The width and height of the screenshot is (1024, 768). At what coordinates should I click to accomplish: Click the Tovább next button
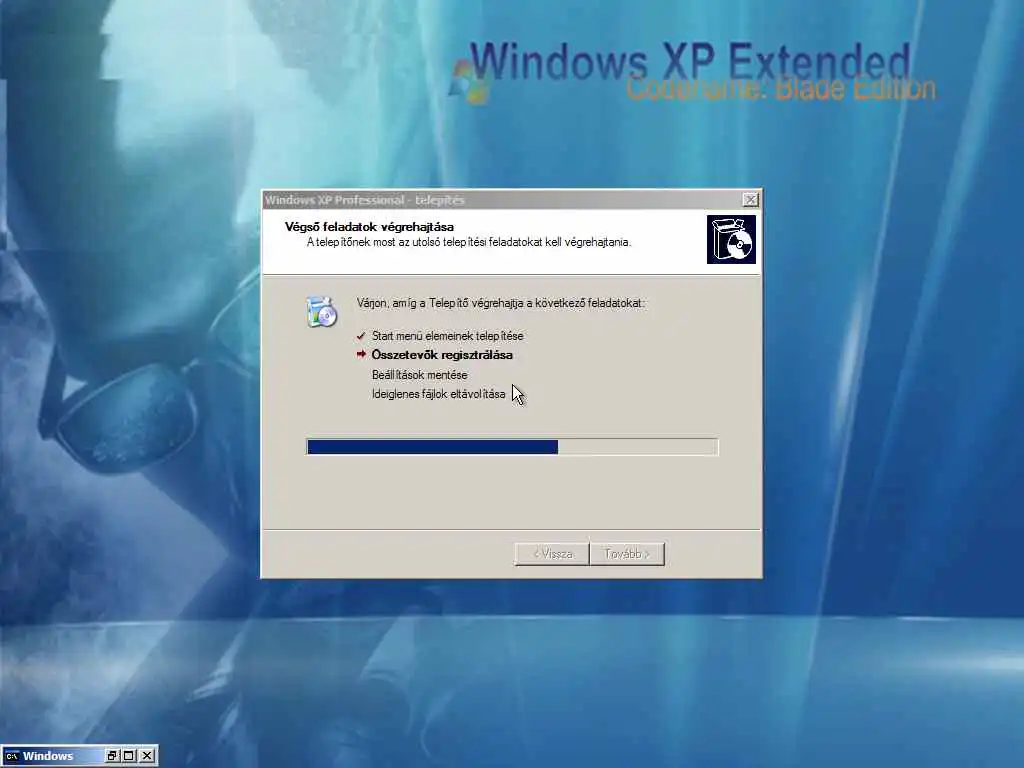click(627, 554)
